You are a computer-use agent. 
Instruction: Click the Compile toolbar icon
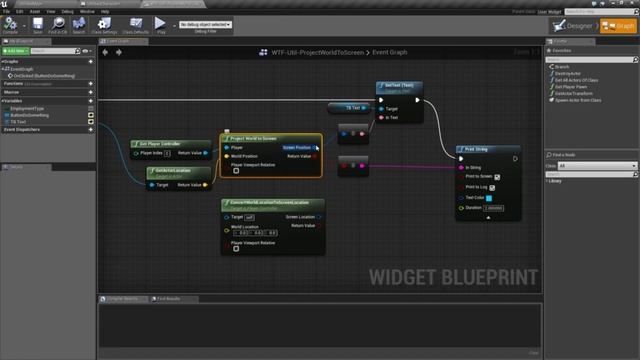10,24
